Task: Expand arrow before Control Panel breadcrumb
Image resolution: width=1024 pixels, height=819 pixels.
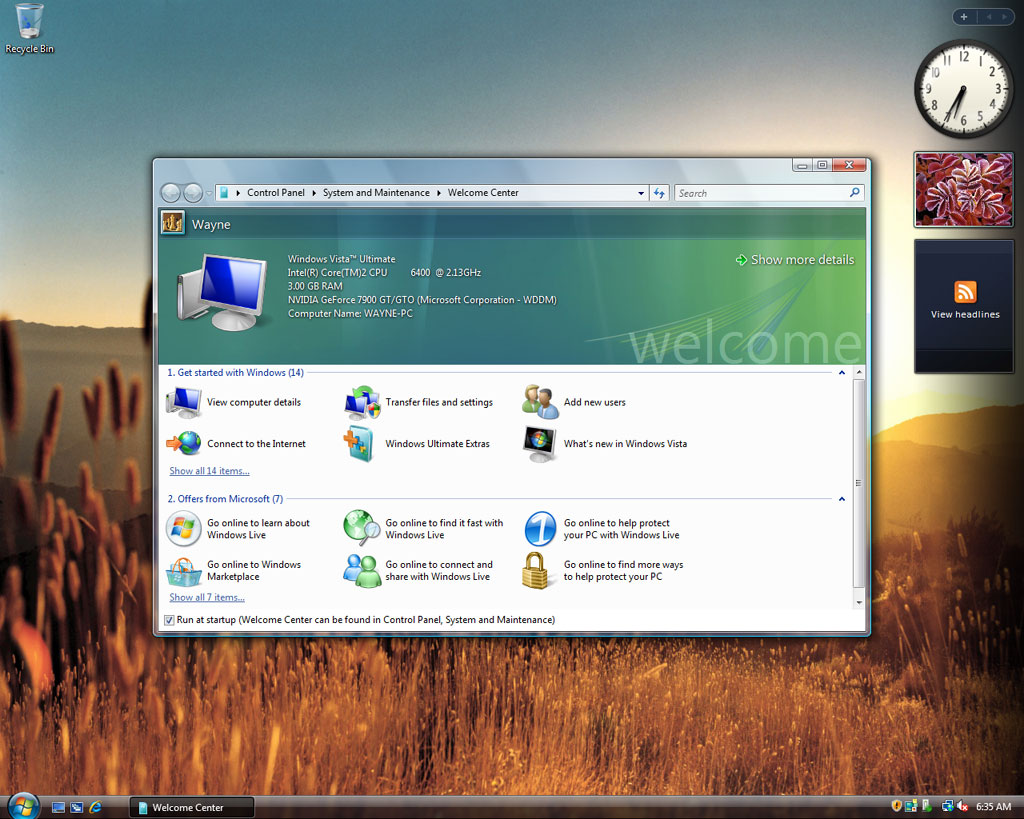Action: (238, 193)
